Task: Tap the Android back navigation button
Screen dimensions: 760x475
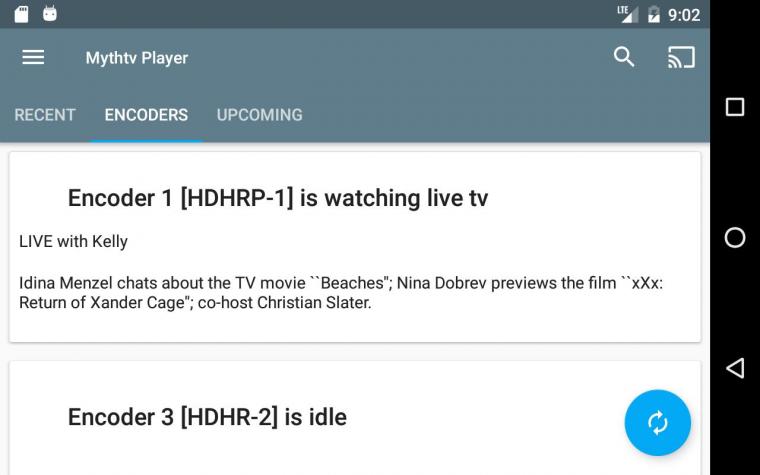Action: [735, 368]
